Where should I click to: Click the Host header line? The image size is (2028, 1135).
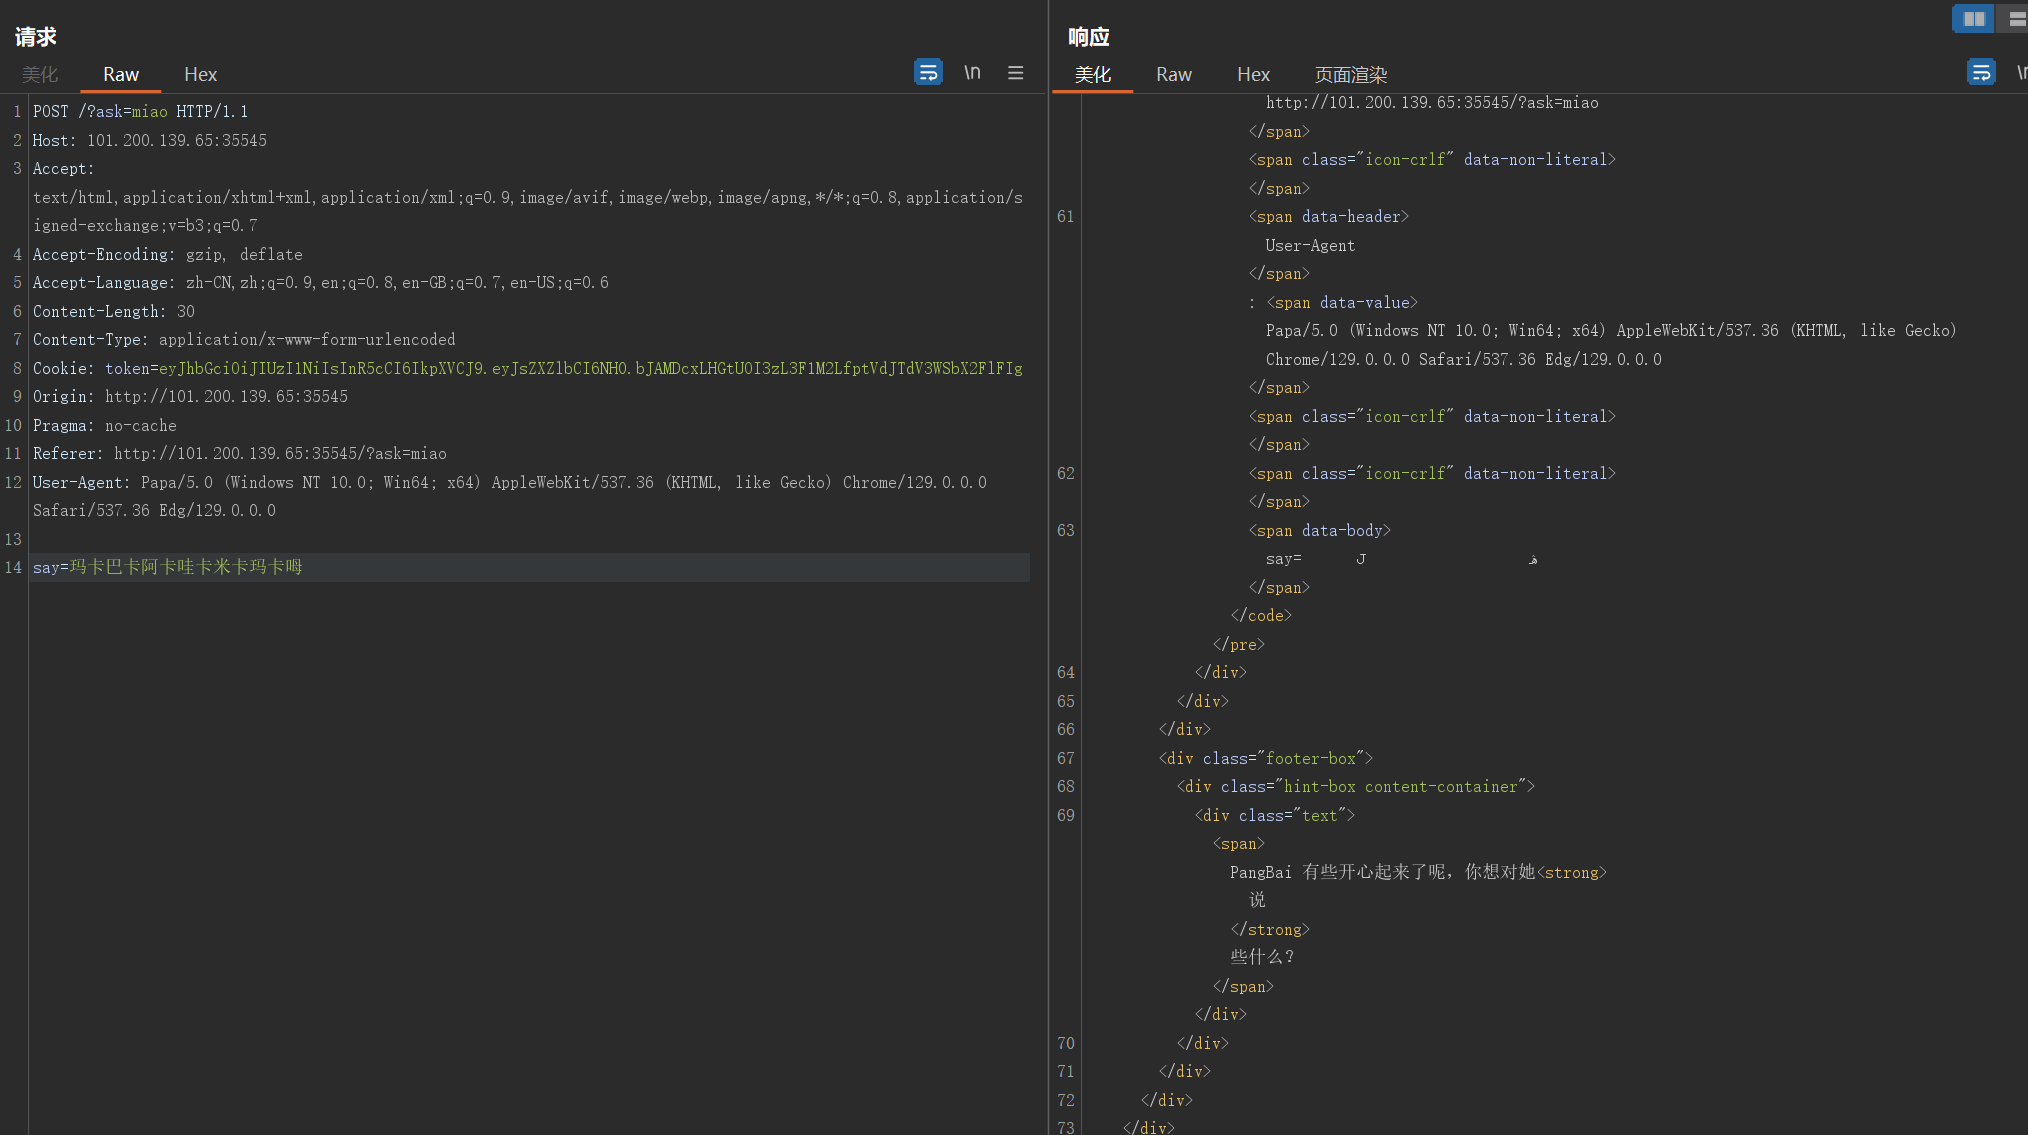[x=150, y=140]
